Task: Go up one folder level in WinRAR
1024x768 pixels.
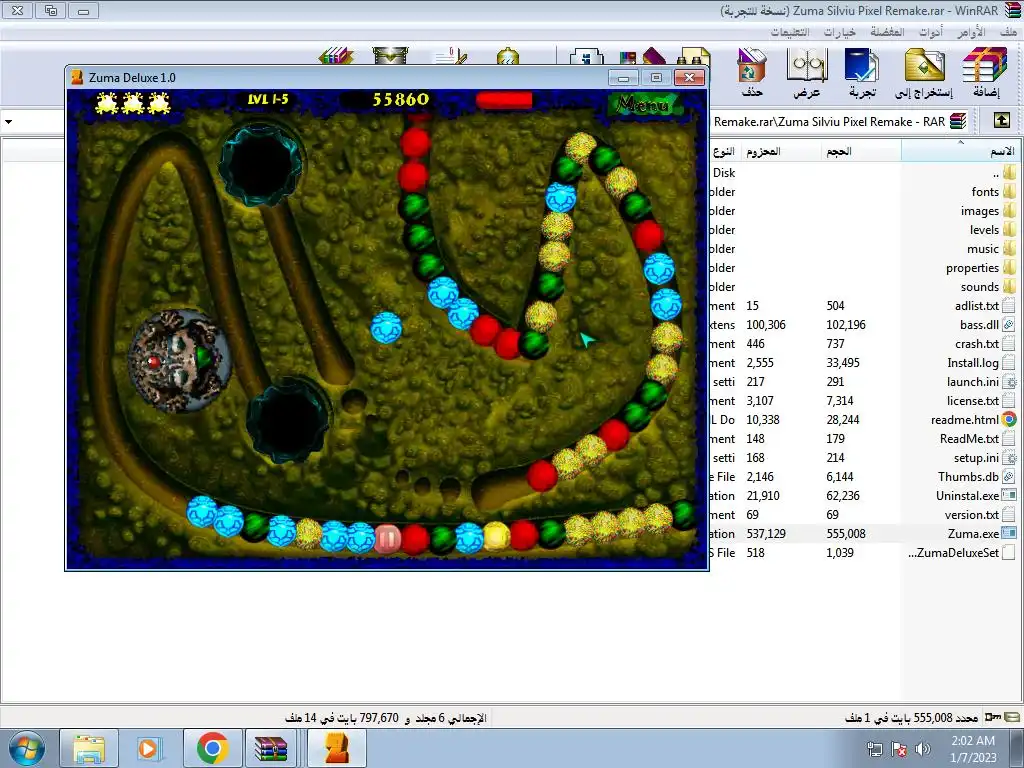Action: (x=1001, y=120)
